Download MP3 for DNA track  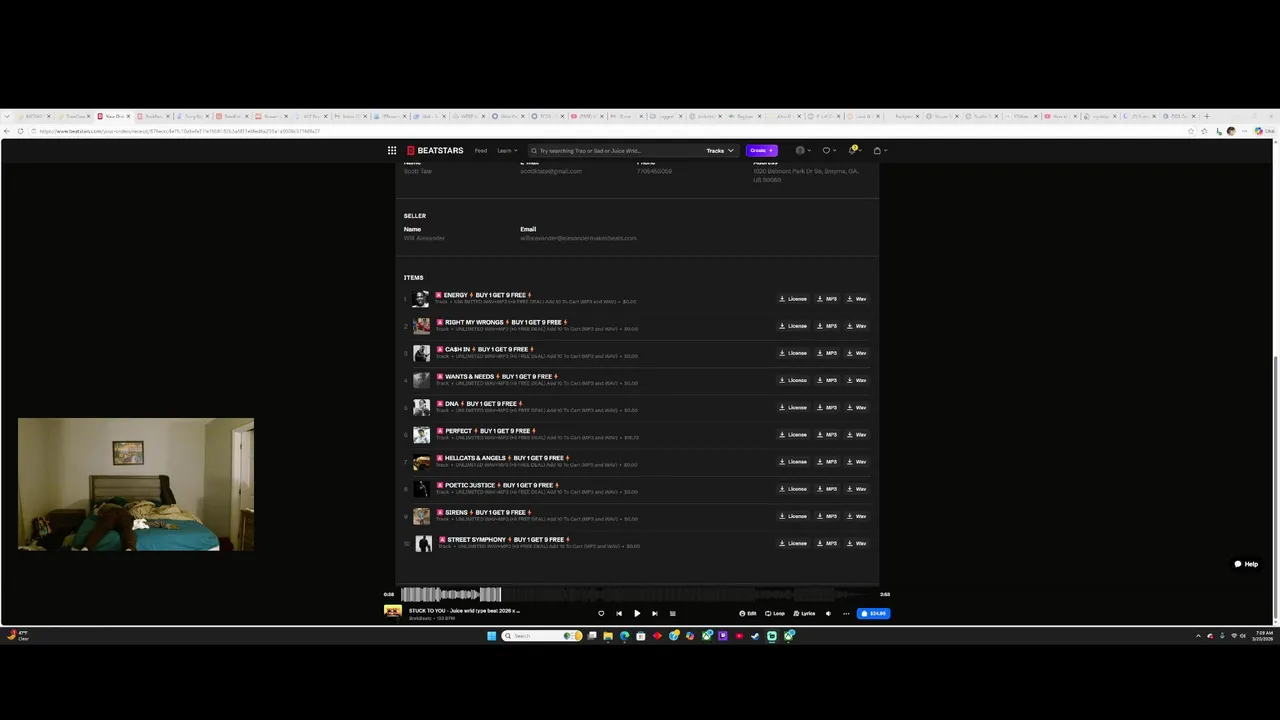tap(827, 407)
